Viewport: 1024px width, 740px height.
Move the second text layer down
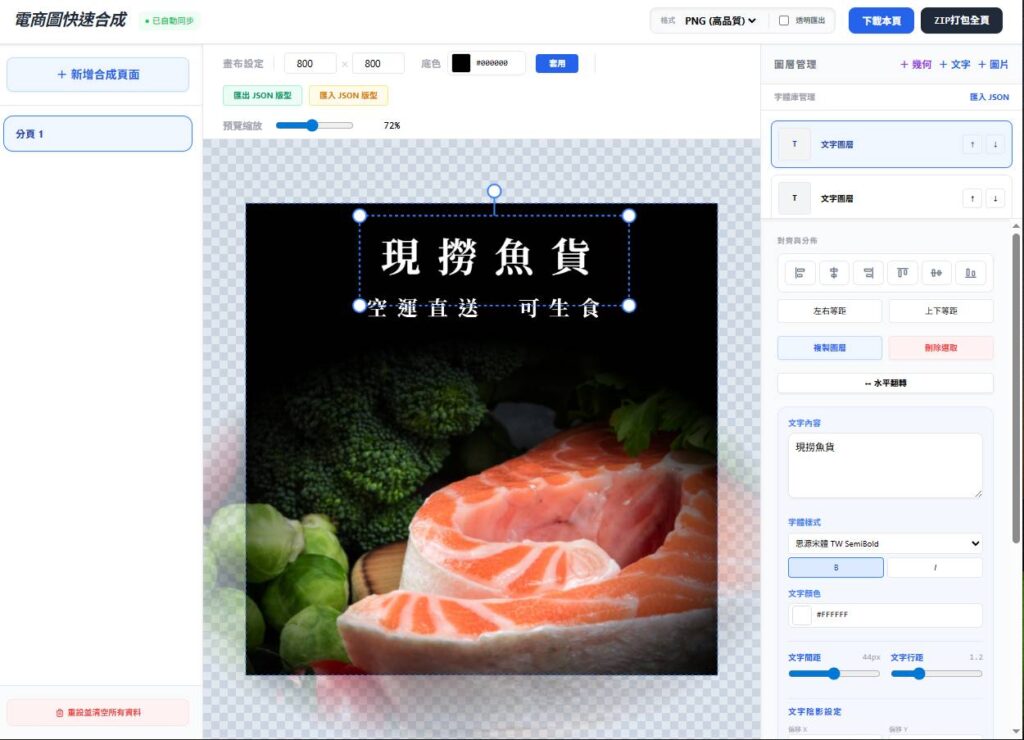(x=994, y=199)
